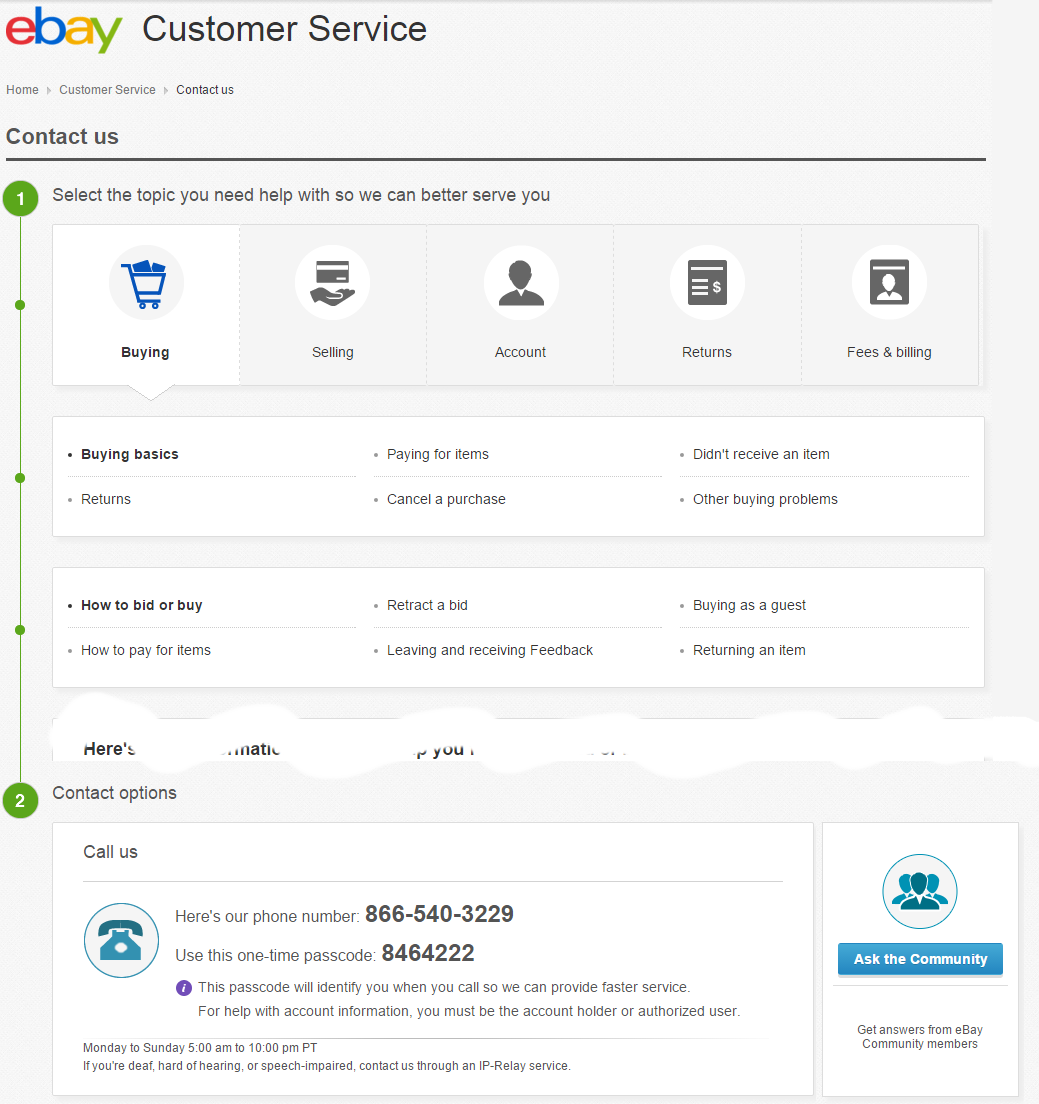Click the support hours text
The width and height of the screenshot is (1039, 1104).
(x=200, y=1048)
